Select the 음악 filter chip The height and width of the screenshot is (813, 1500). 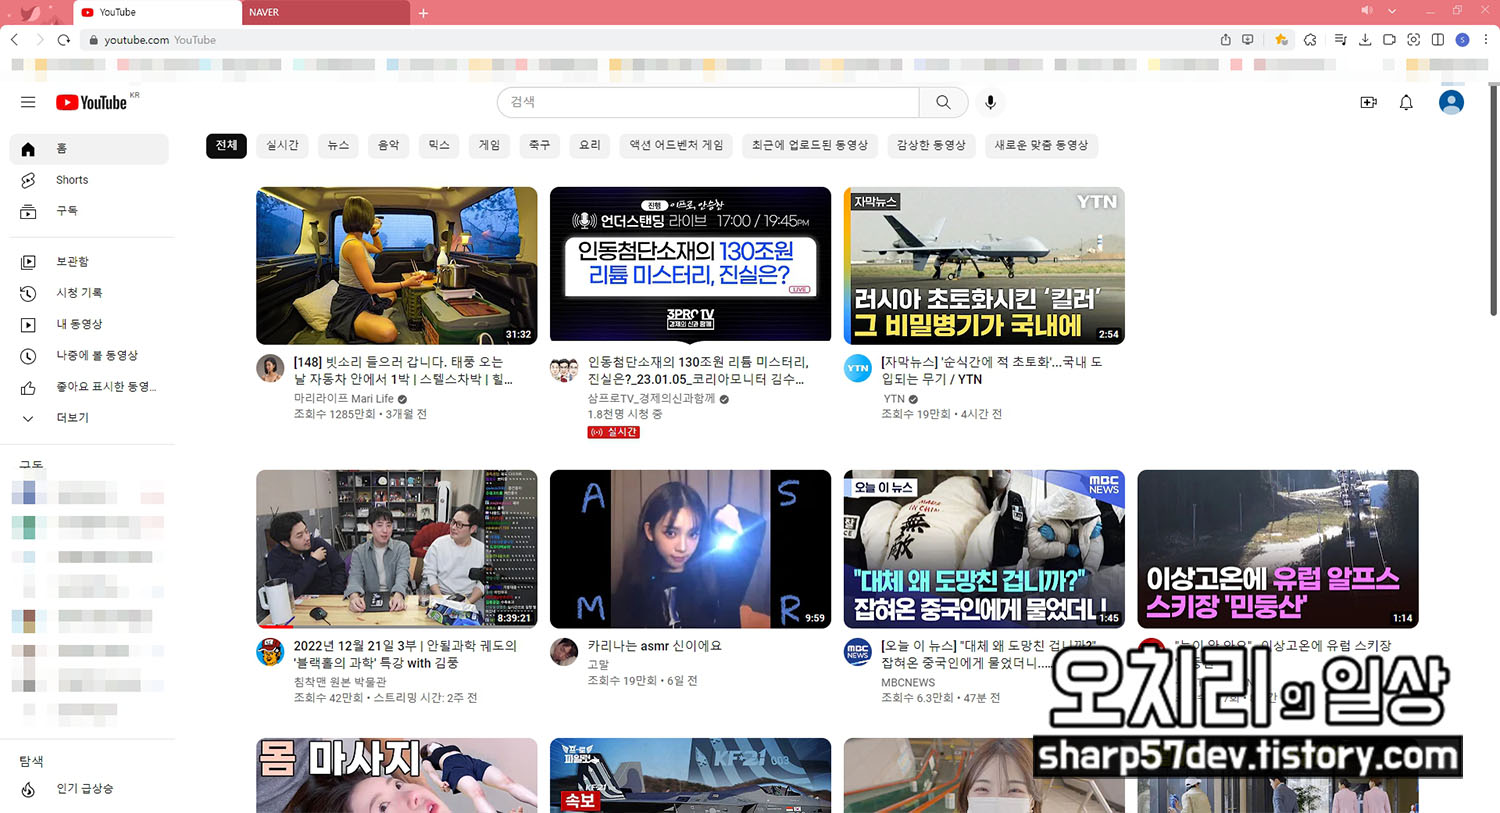point(388,146)
